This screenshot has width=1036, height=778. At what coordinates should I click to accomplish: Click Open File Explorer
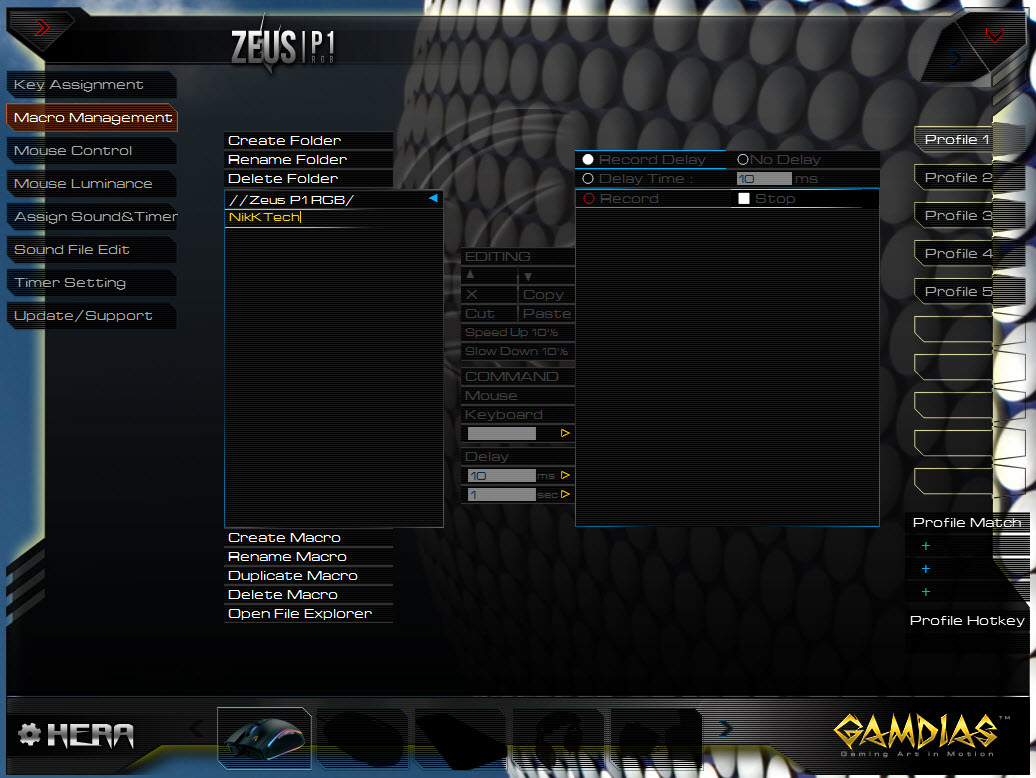(309, 614)
